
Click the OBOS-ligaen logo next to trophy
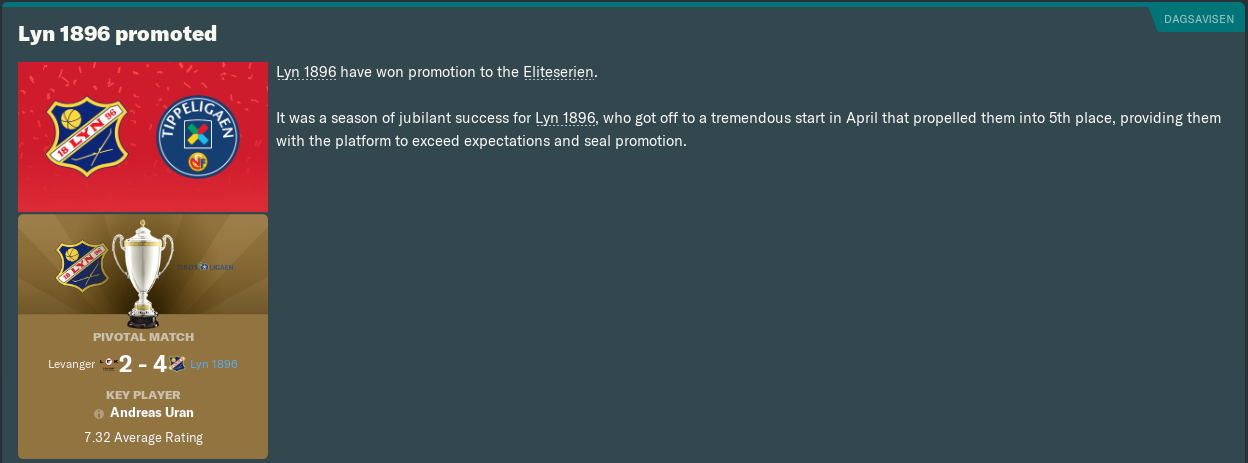(x=206, y=267)
